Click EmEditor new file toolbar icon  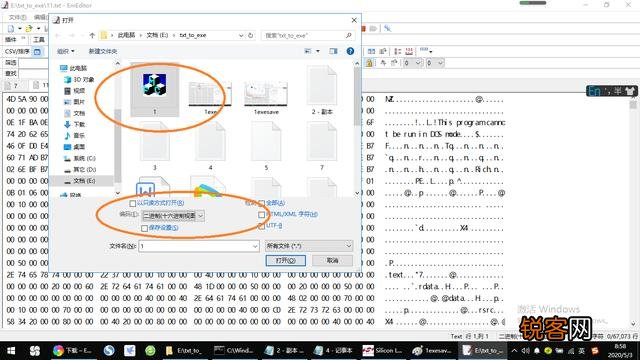click(x=11, y=29)
